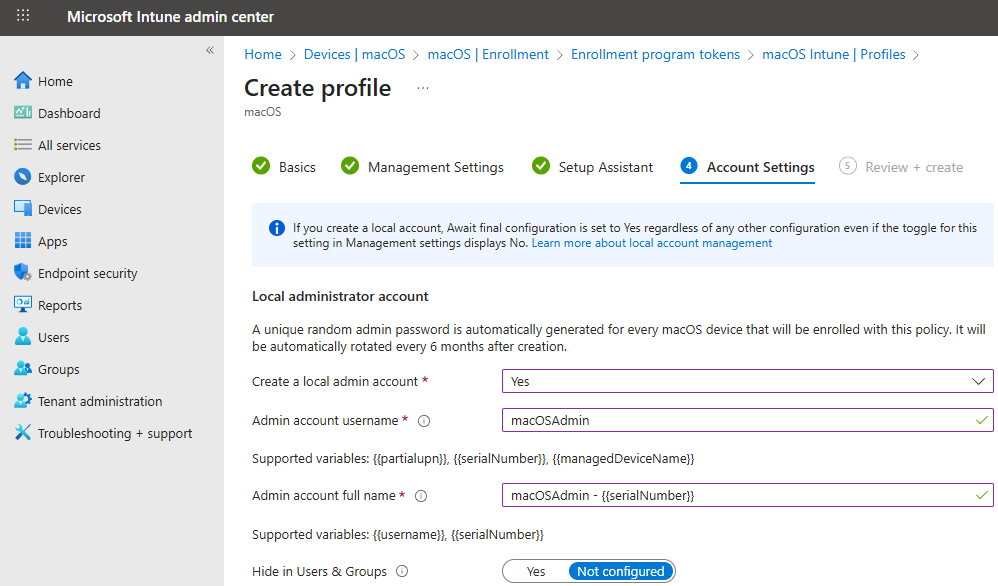This screenshot has height=586, width=998.
Task: Collapse the left navigation sidebar
Action: coord(210,50)
